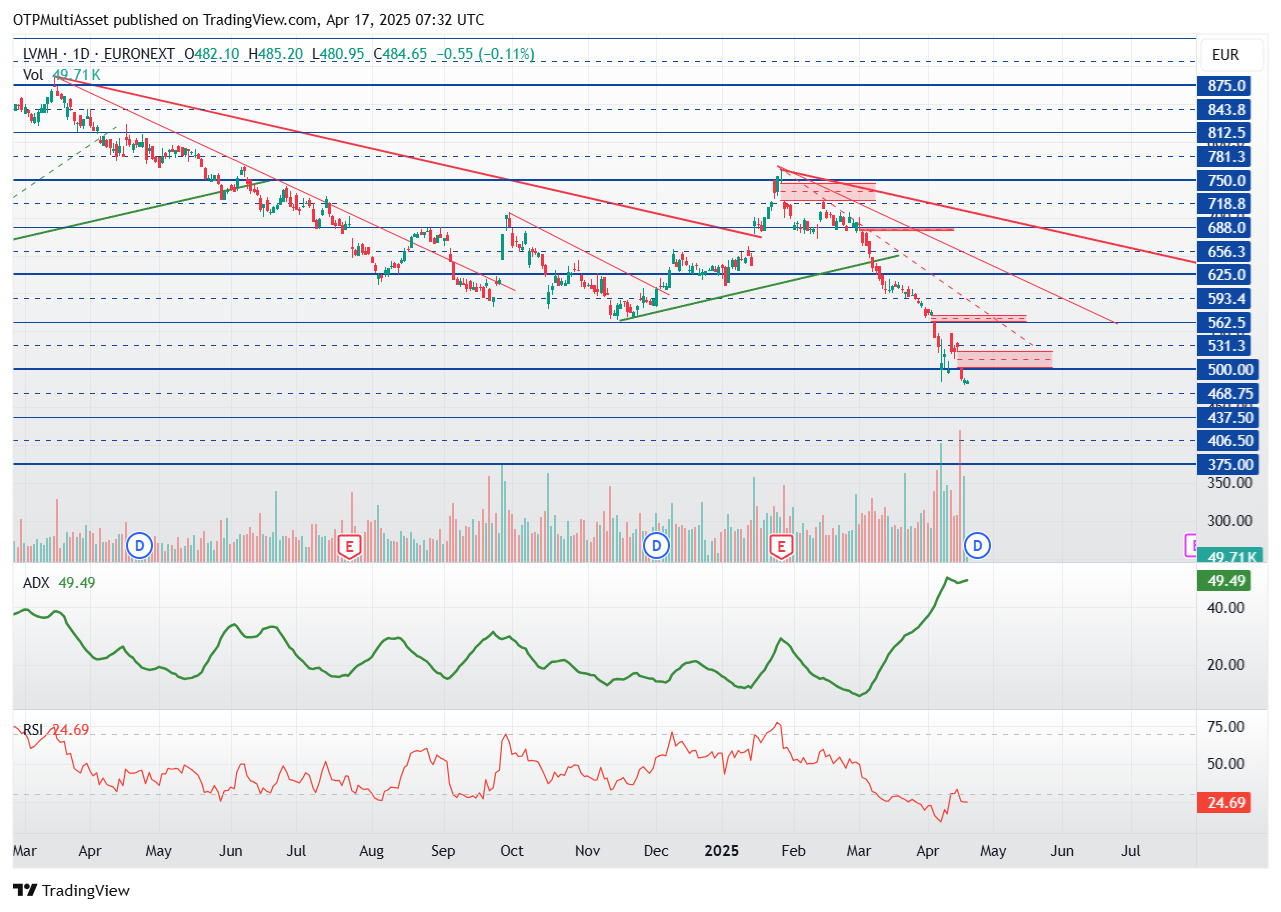Click the dividend marker near May 2024
1281x912 pixels.
140,545
